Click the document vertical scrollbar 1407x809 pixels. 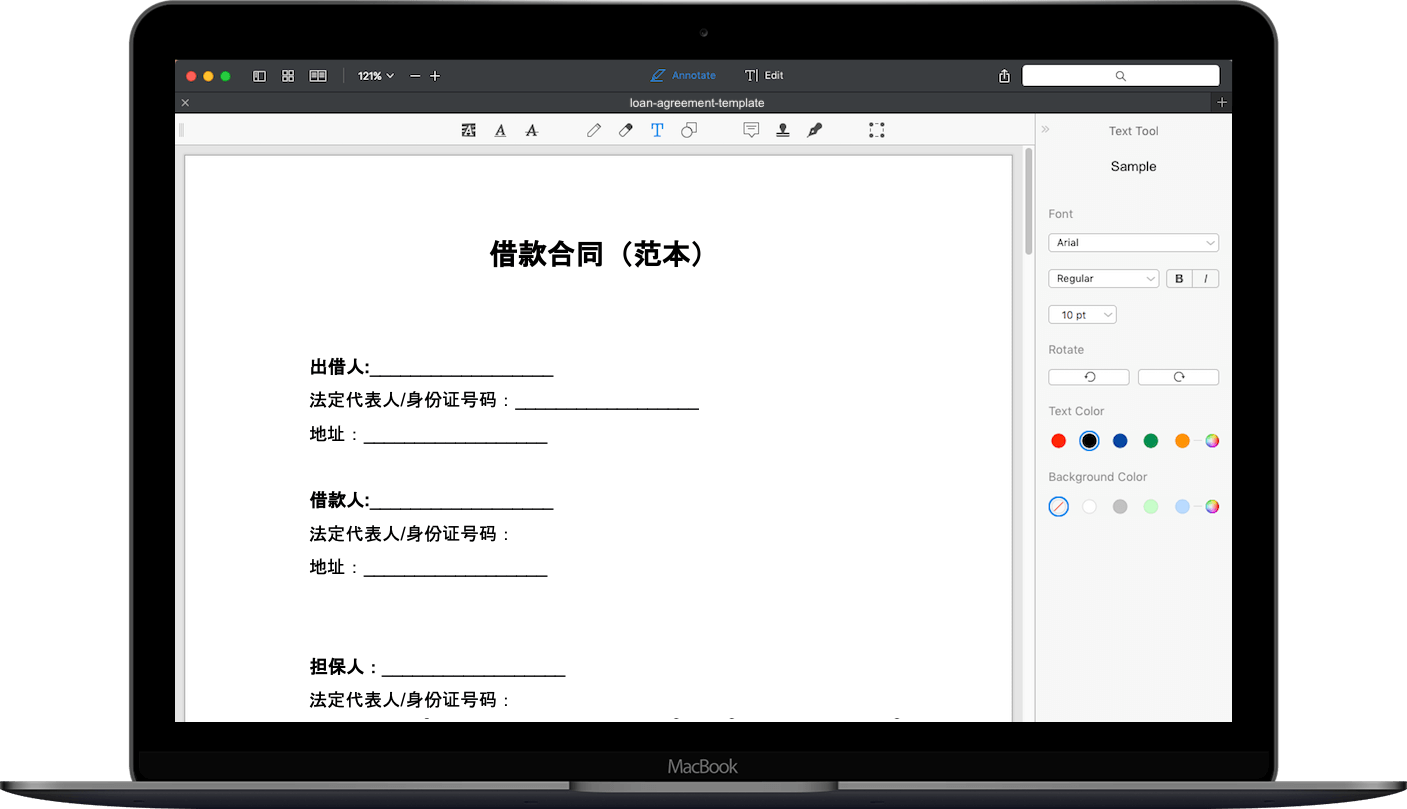click(1028, 202)
